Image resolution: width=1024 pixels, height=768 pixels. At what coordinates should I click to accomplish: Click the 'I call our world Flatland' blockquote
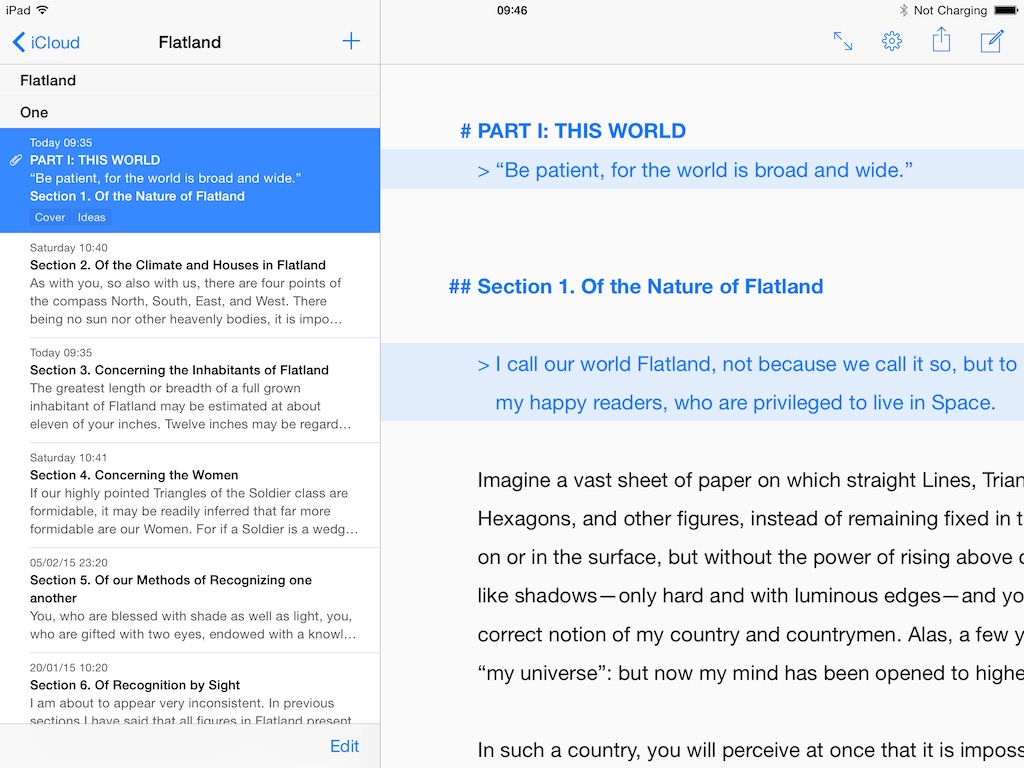702,383
